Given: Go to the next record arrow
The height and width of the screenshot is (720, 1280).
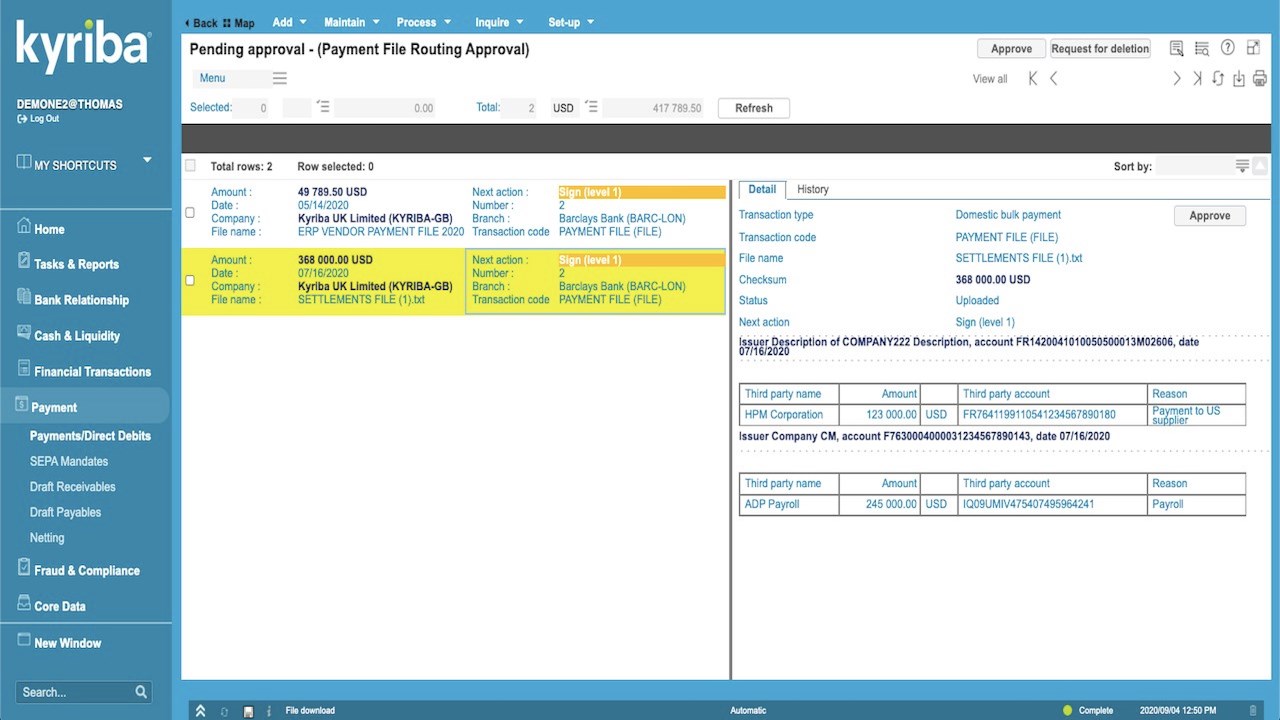Looking at the screenshot, I should (x=1177, y=78).
